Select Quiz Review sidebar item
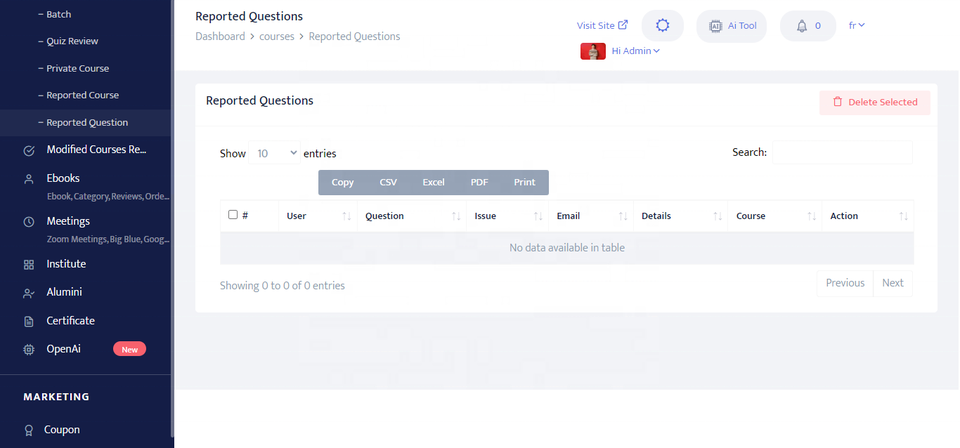 (72, 41)
